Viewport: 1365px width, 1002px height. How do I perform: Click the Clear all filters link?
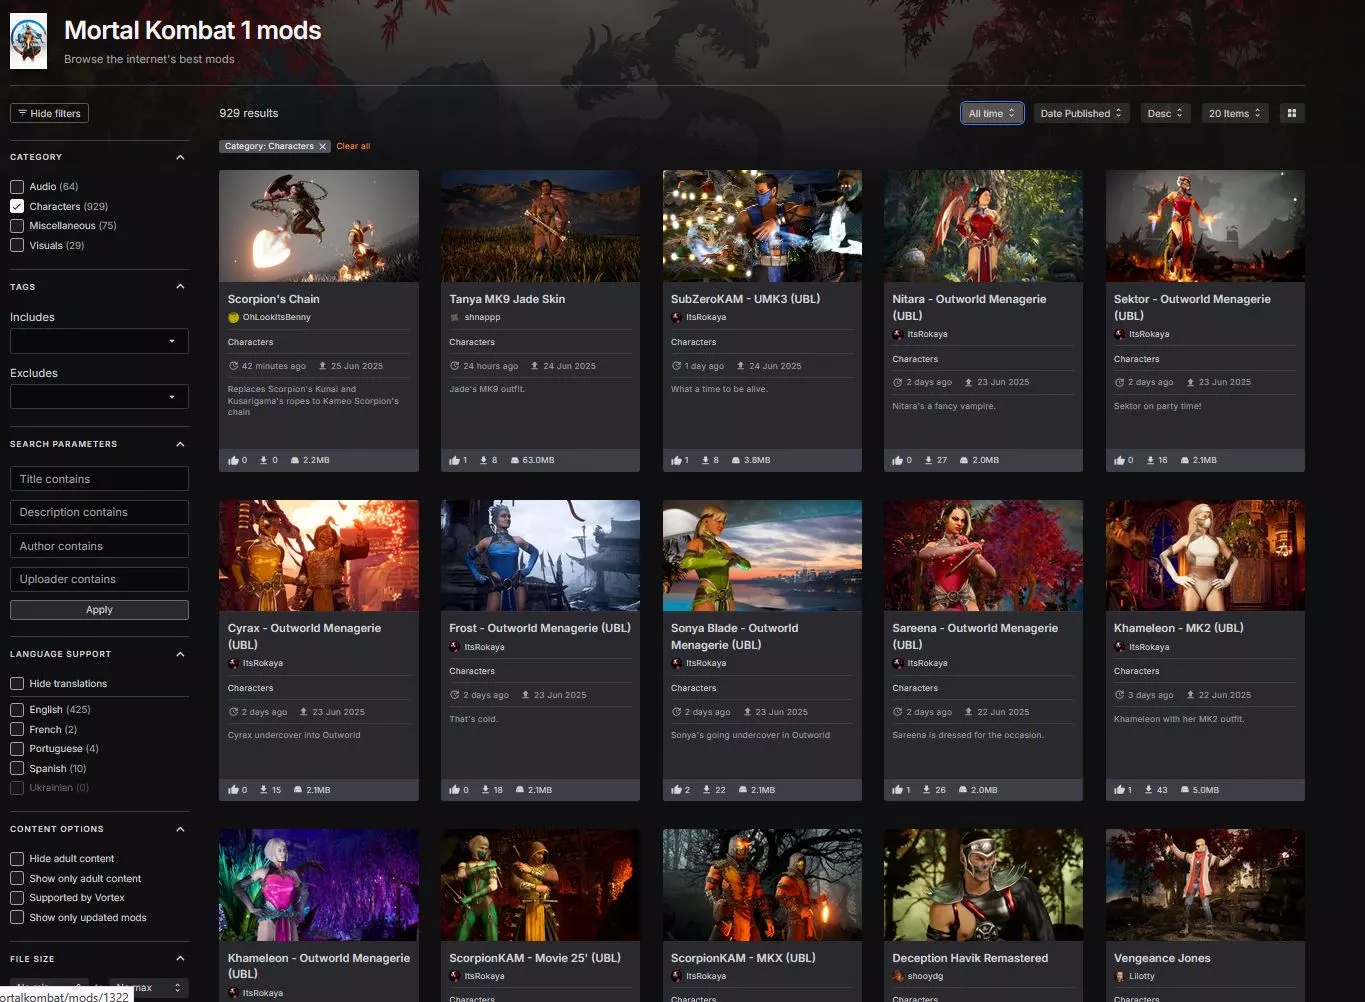pyautogui.click(x=353, y=147)
